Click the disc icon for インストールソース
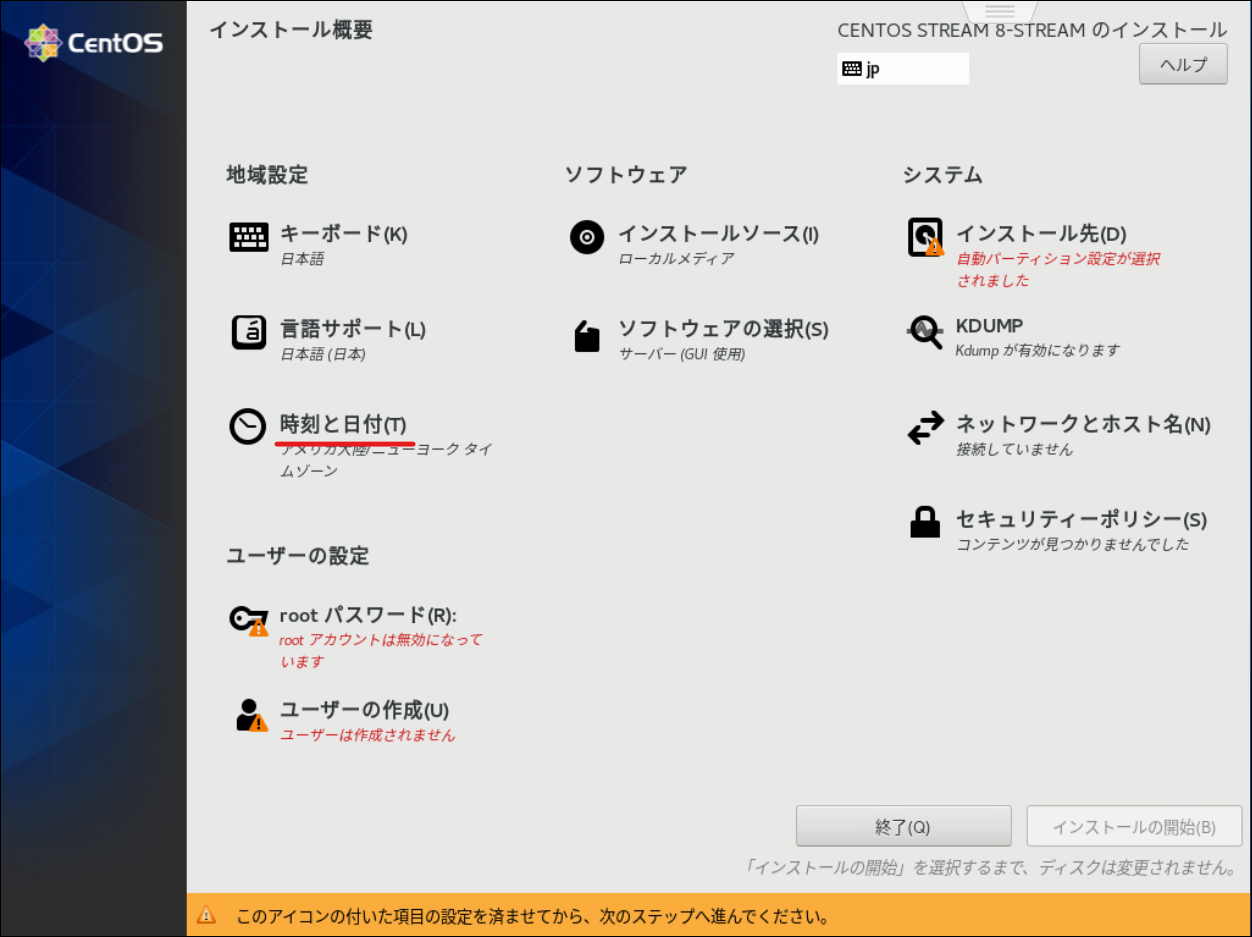Viewport: 1252px width, 937px height. click(587, 237)
